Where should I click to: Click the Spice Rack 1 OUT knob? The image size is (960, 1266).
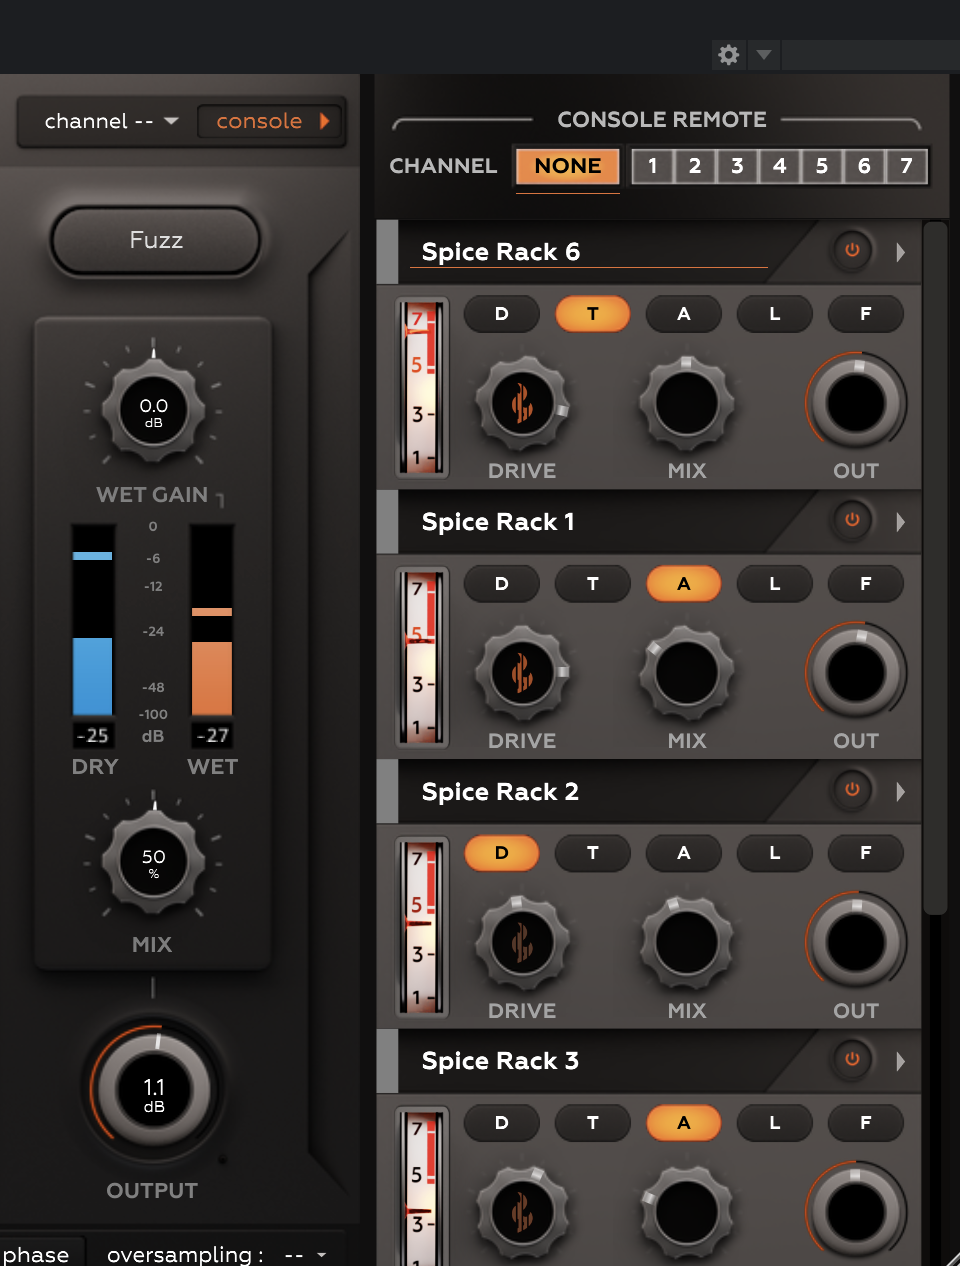tap(856, 672)
